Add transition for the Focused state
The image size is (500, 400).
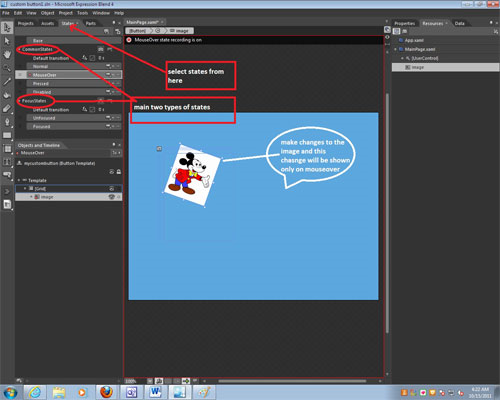coord(109,126)
